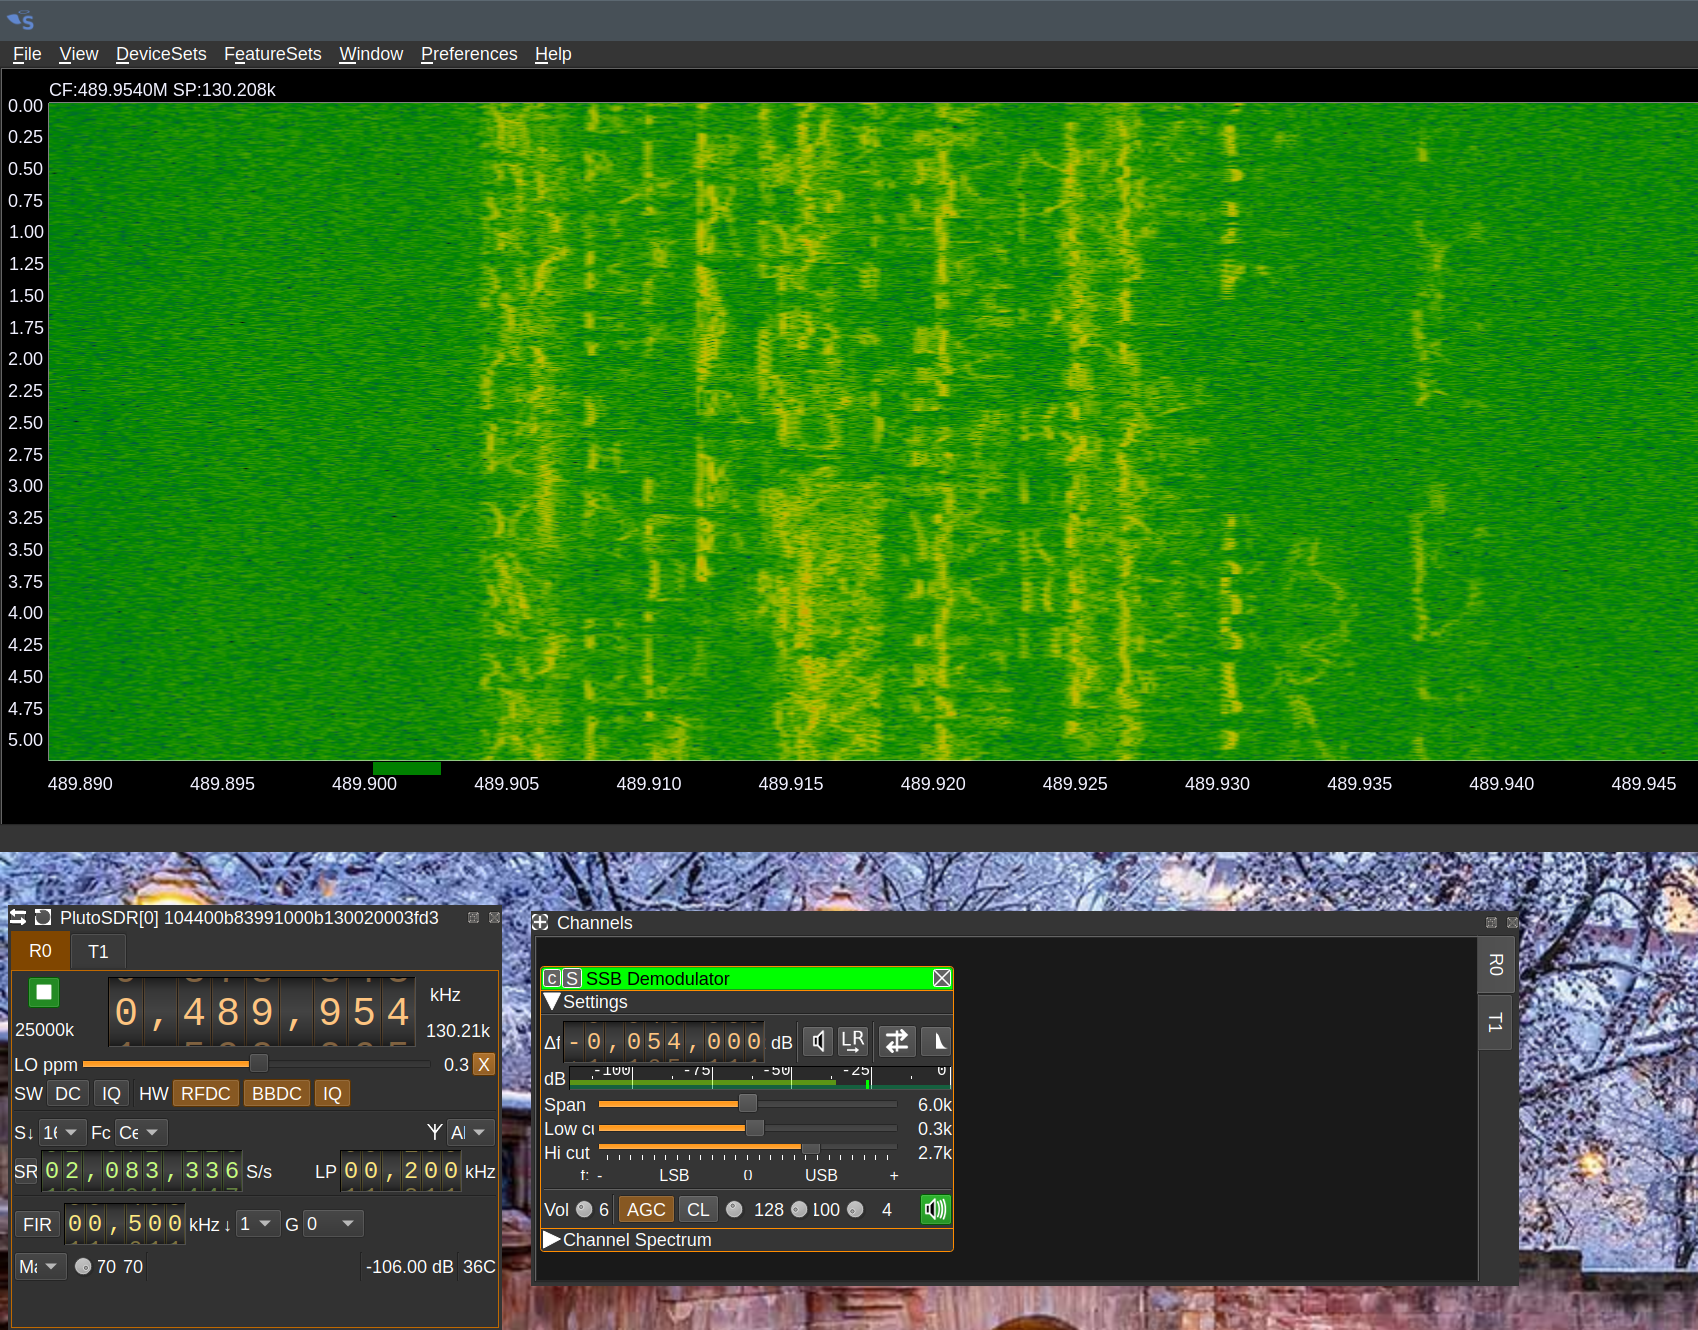
Task: Disable hardware RFDC correction
Action: click(205, 1094)
